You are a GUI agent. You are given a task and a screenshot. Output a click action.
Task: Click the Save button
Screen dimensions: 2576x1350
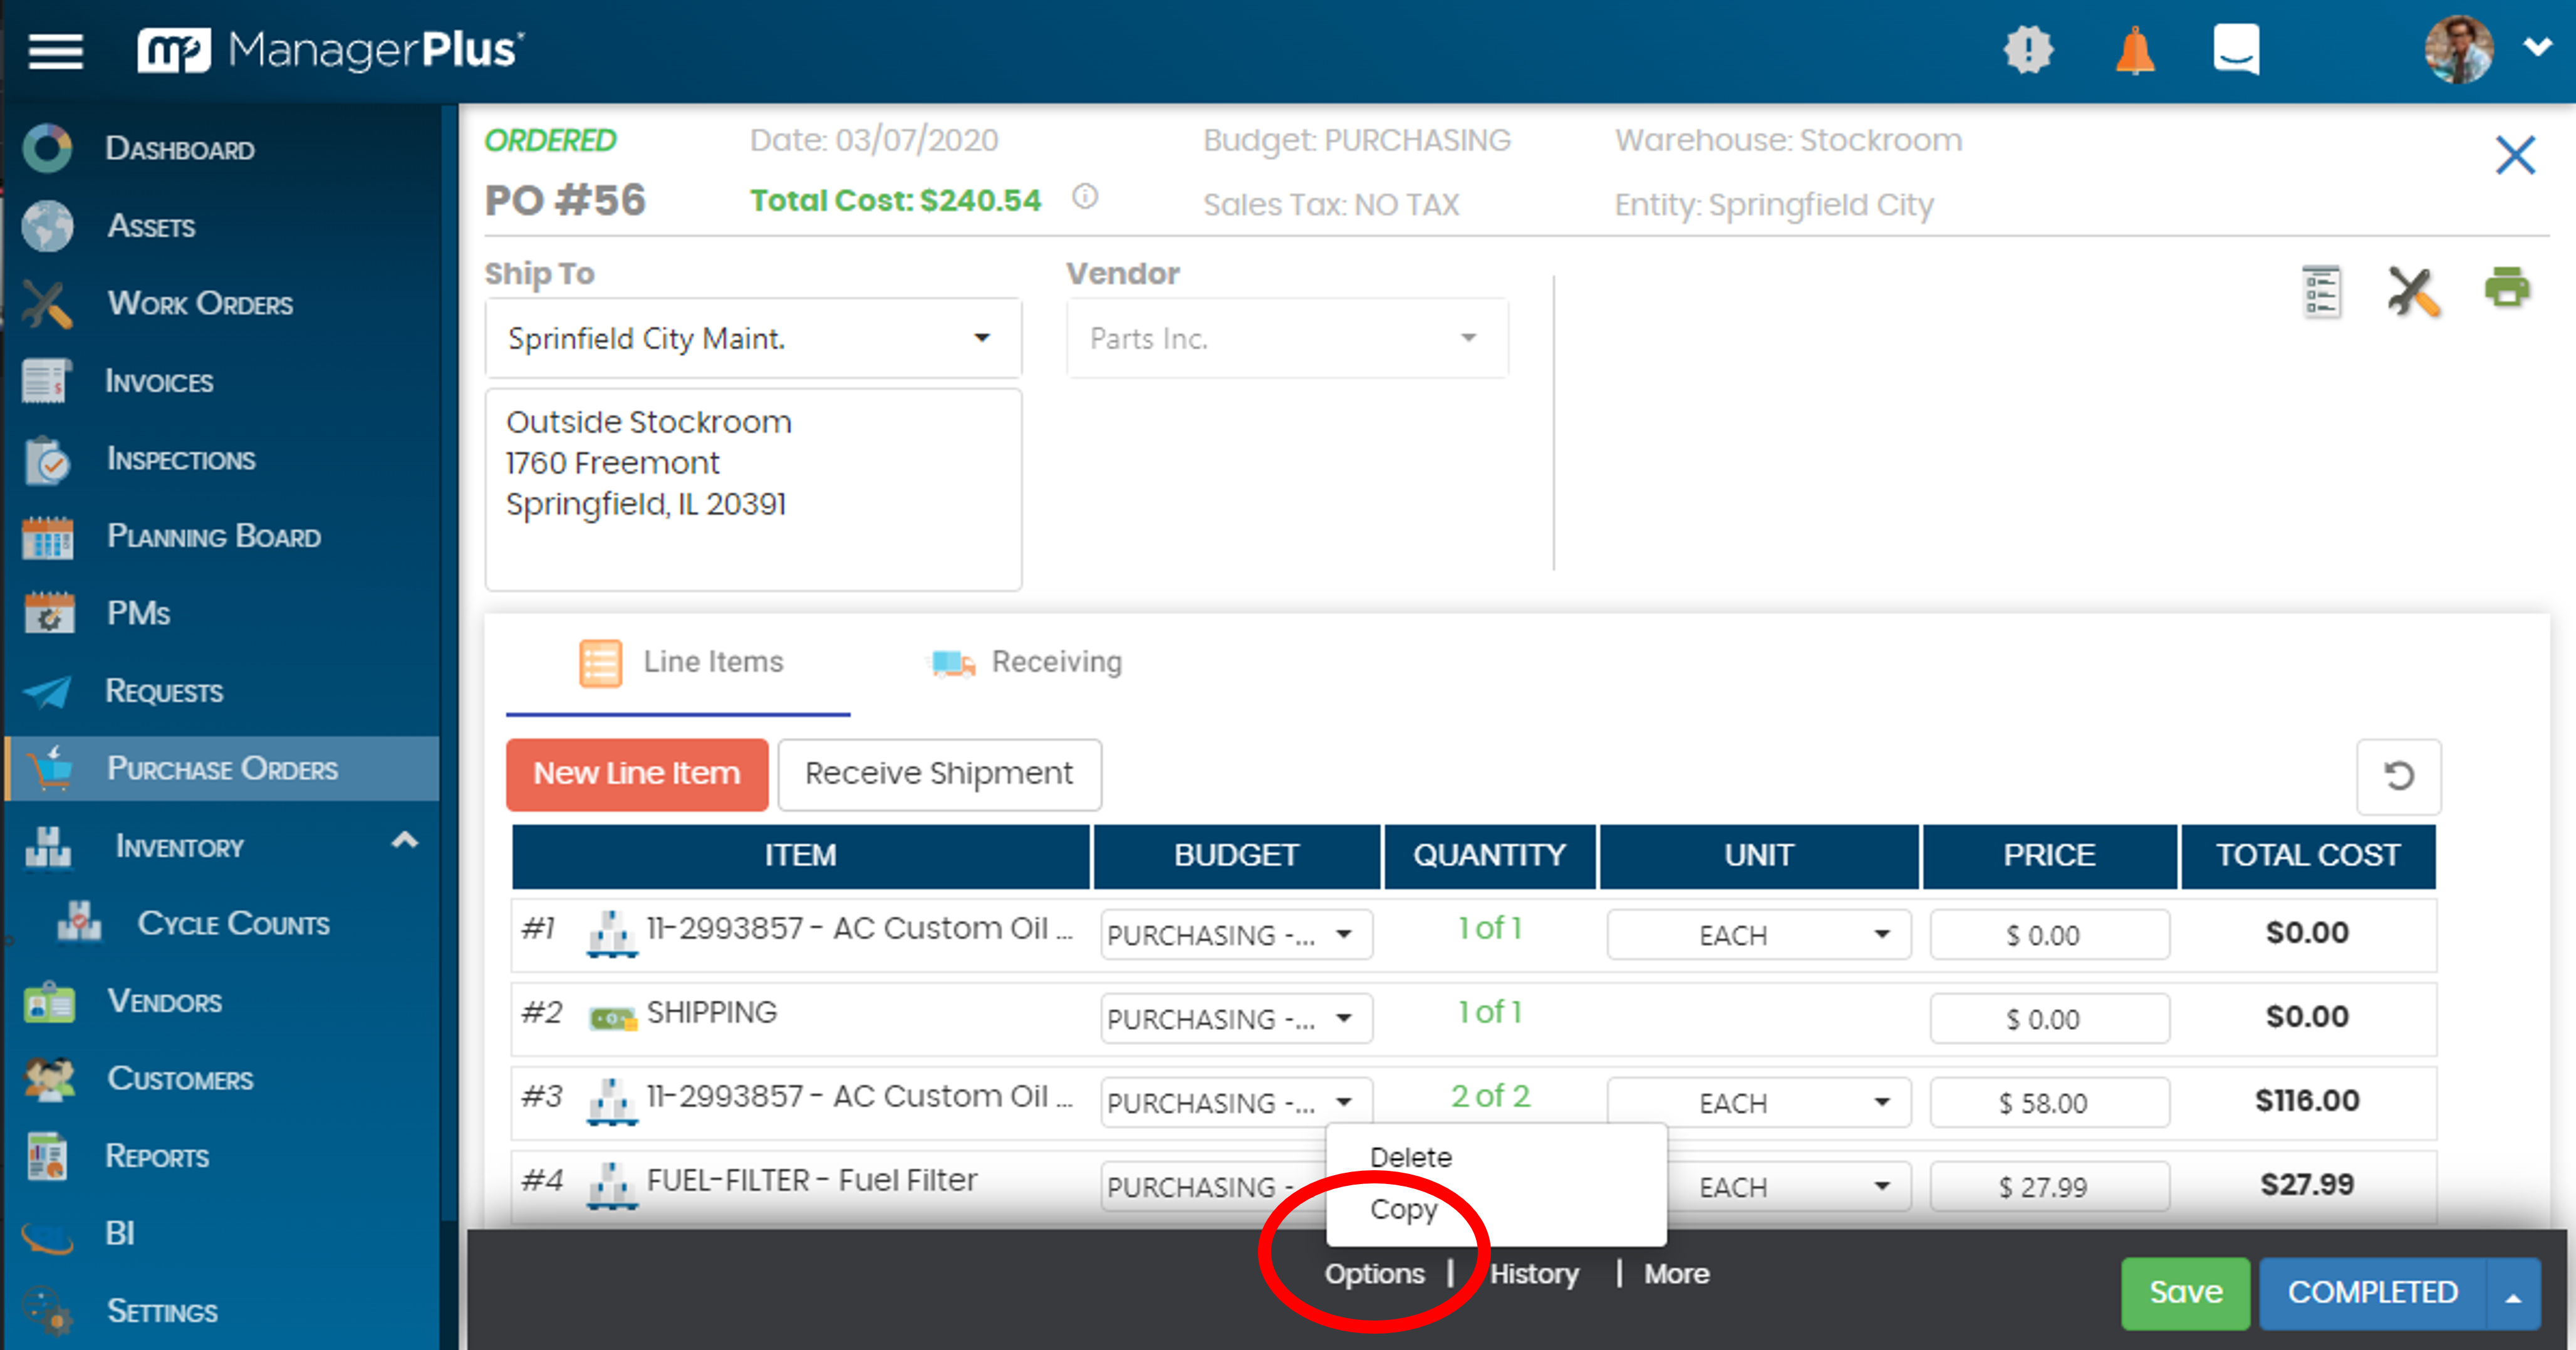click(x=2185, y=1291)
